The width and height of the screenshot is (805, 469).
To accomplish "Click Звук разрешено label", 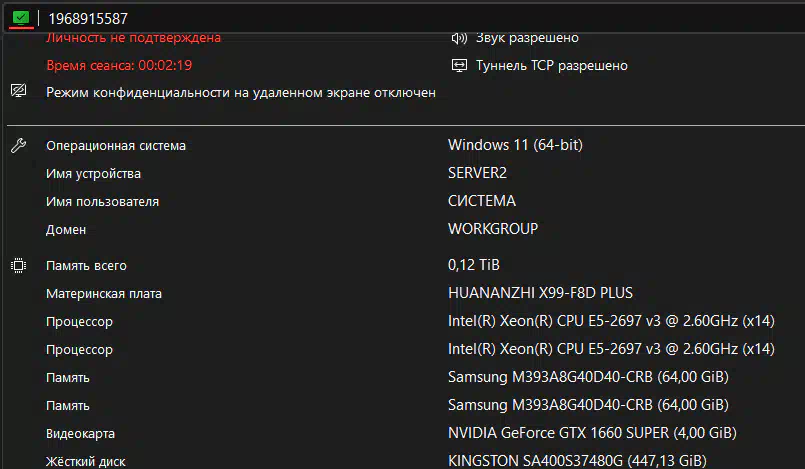I will 527,38.
